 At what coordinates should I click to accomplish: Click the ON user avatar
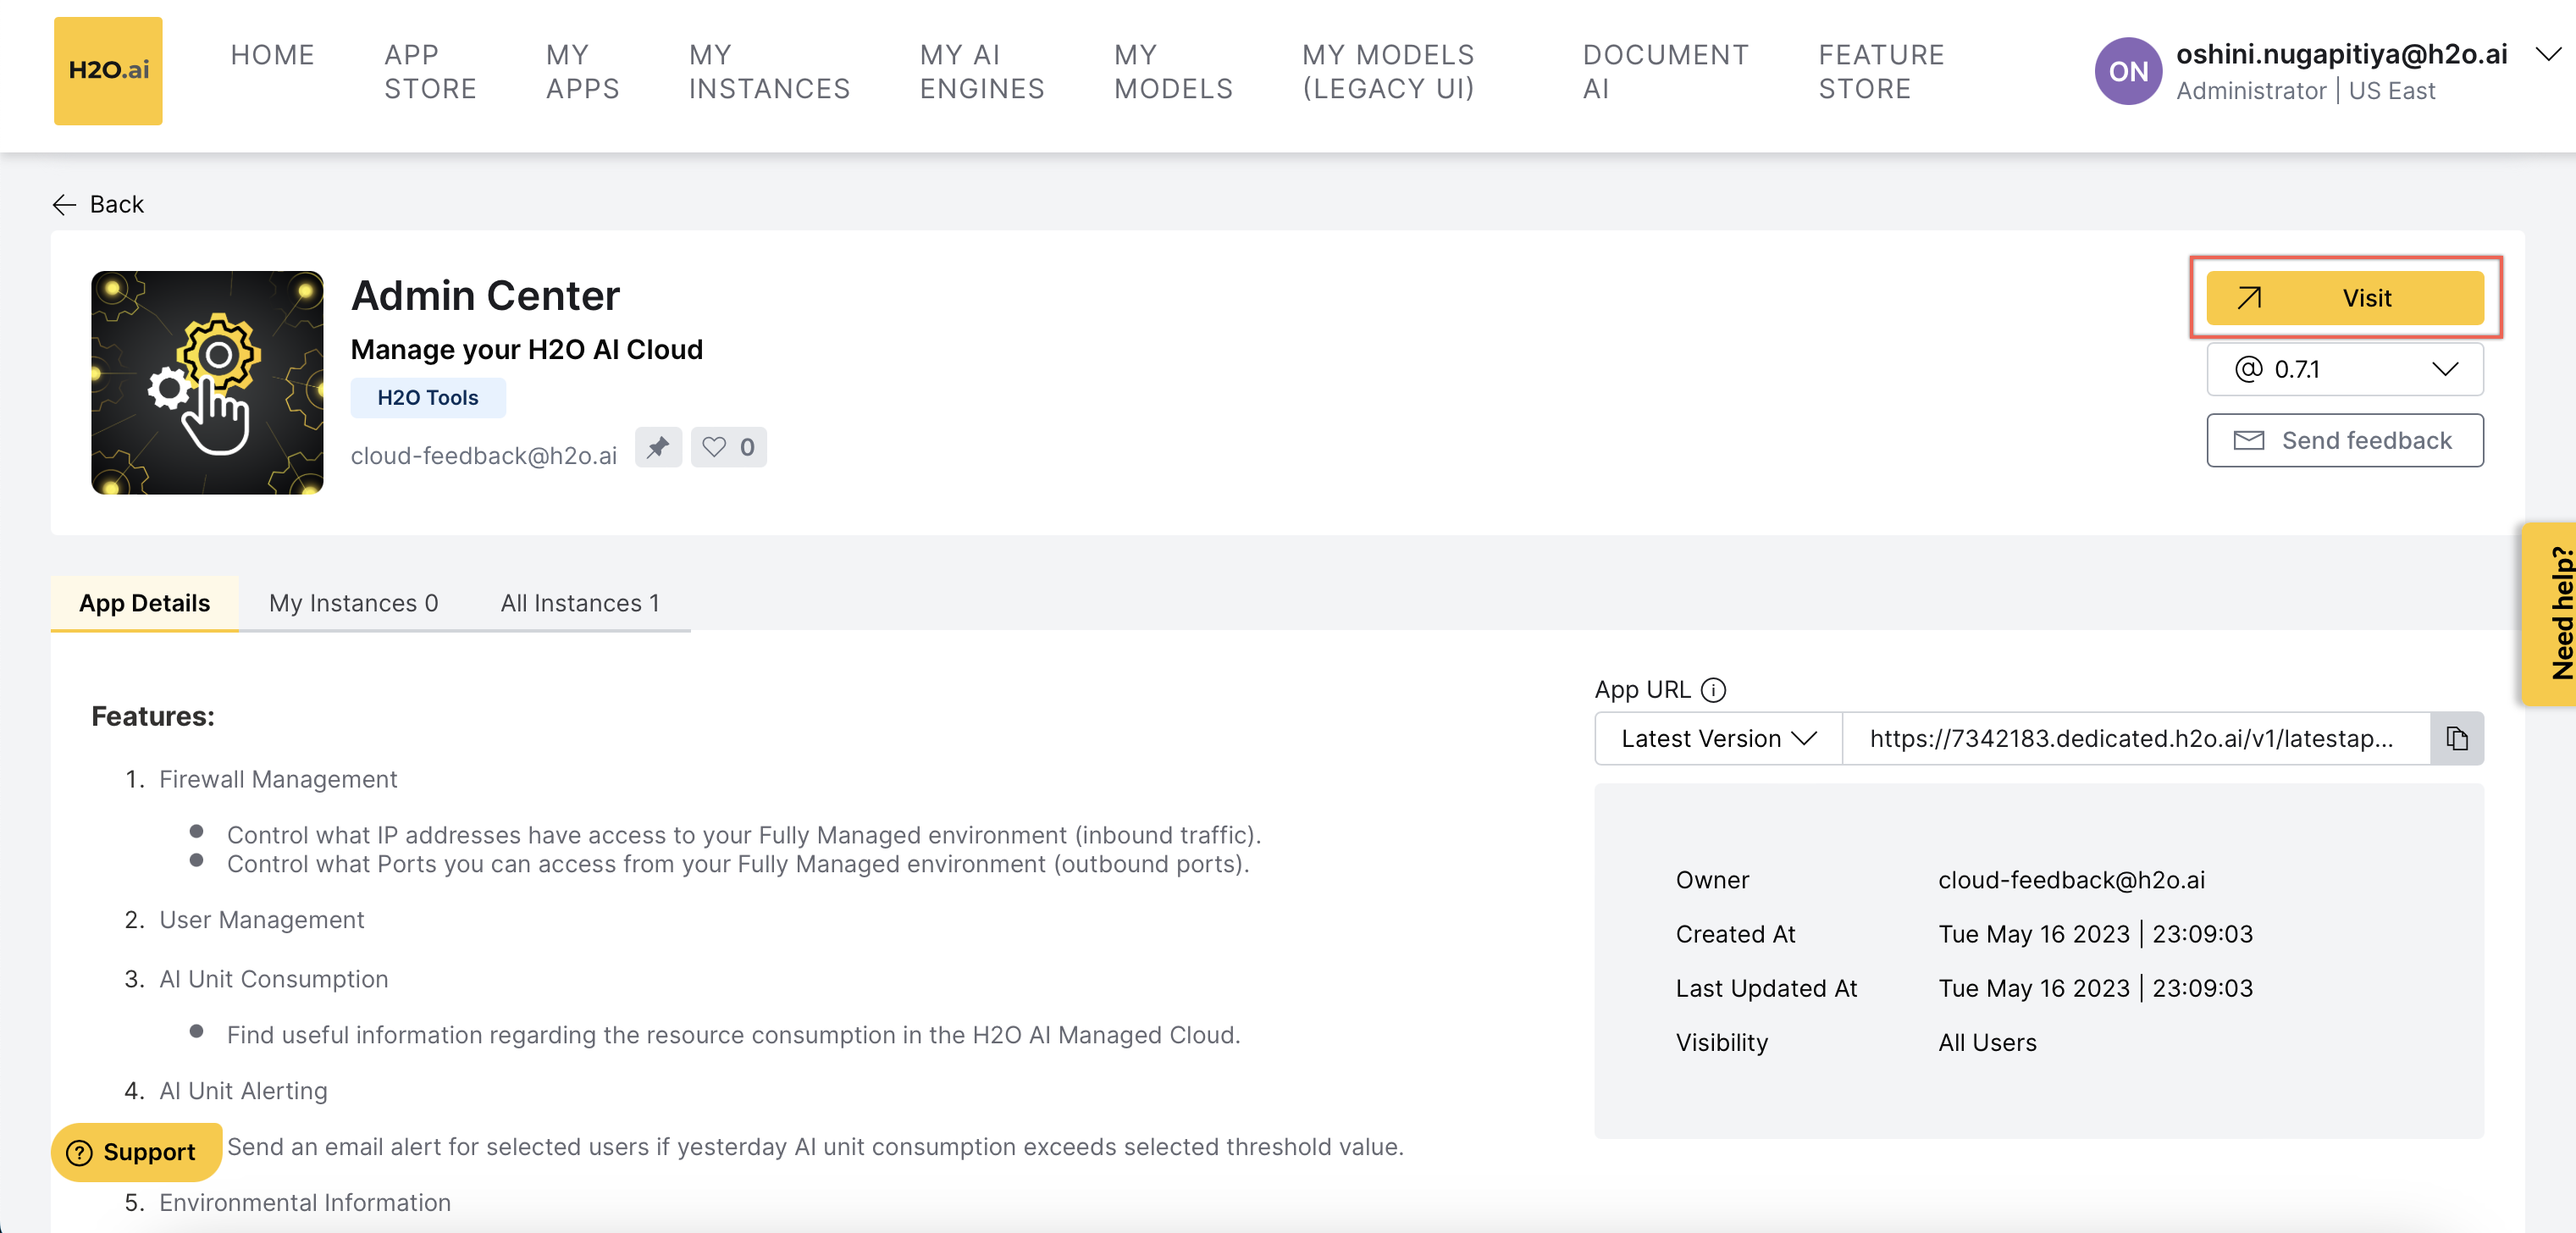point(2127,71)
